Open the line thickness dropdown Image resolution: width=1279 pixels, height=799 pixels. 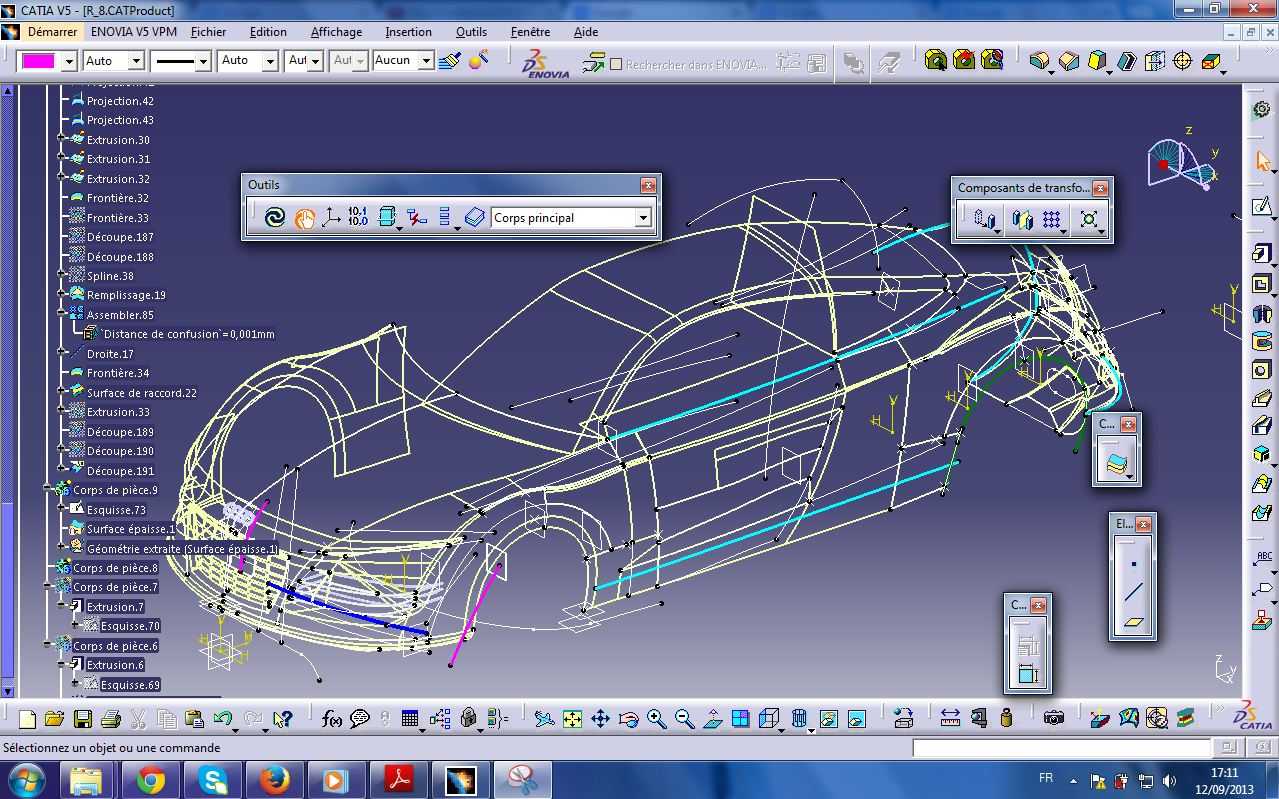pos(203,62)
